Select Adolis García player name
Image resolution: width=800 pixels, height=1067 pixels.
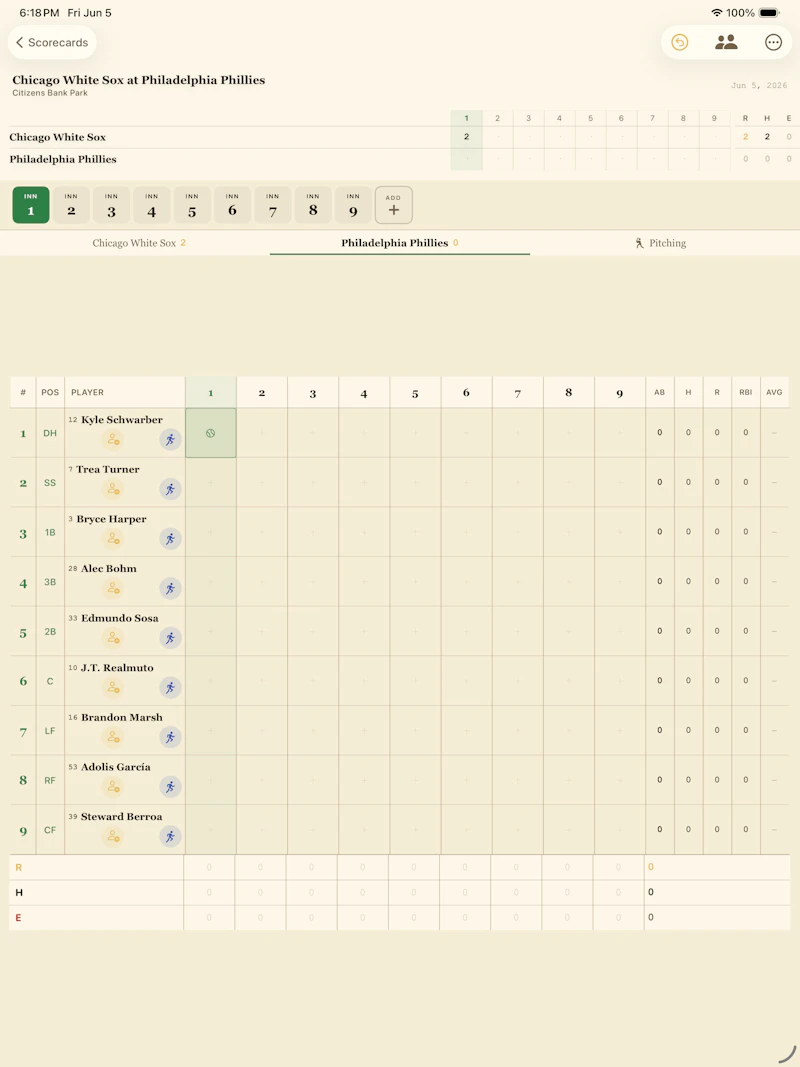pyautogui.click(x=116, y=767)
